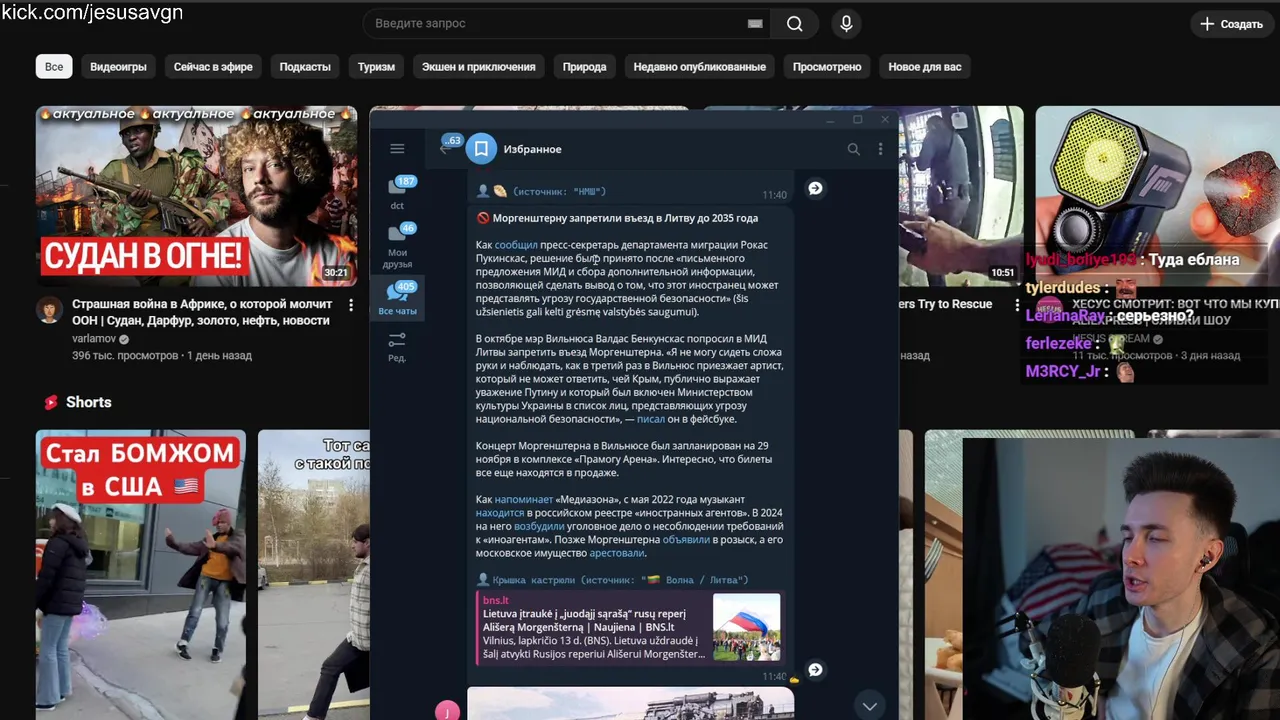
Task: Forward the bns.lt link message
Action: click(x=815, y=670)
